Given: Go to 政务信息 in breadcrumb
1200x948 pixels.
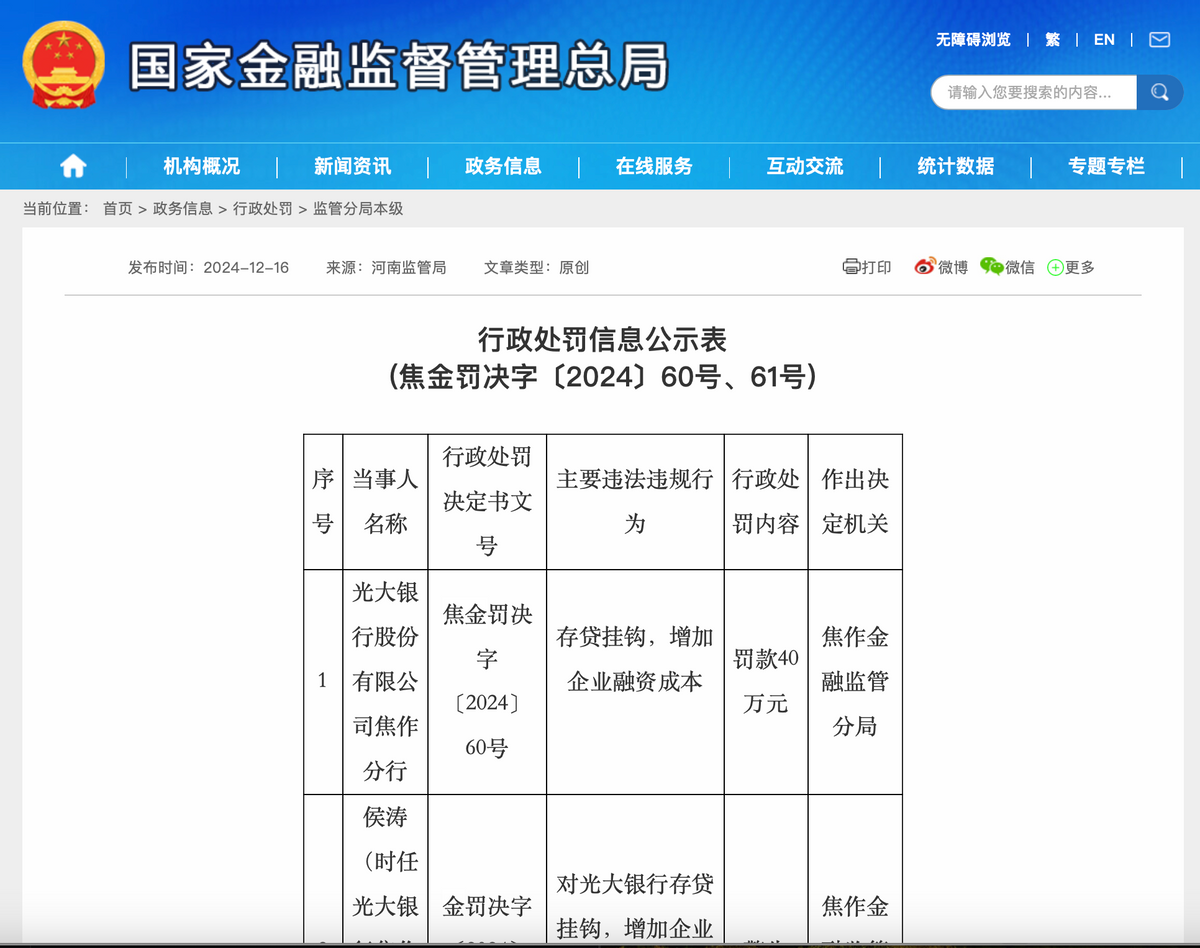Looking at the screenshot, I should pyautogui.click(x=182, y=208).
